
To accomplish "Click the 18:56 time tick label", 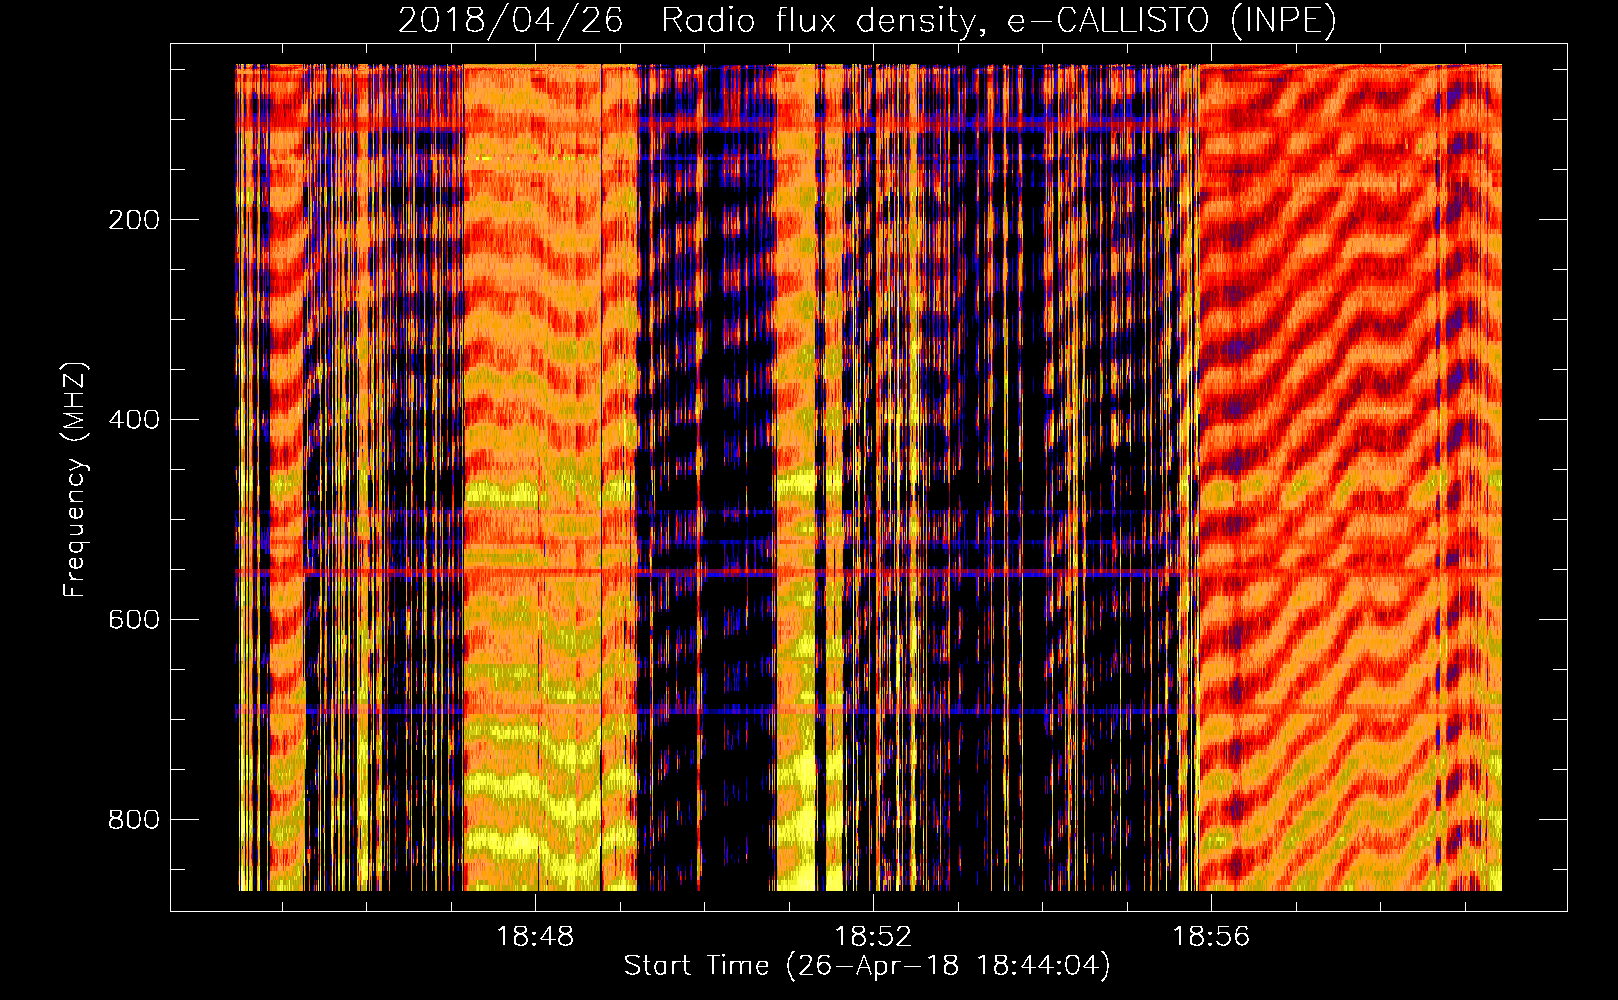I will click(x=1211, y=937).
